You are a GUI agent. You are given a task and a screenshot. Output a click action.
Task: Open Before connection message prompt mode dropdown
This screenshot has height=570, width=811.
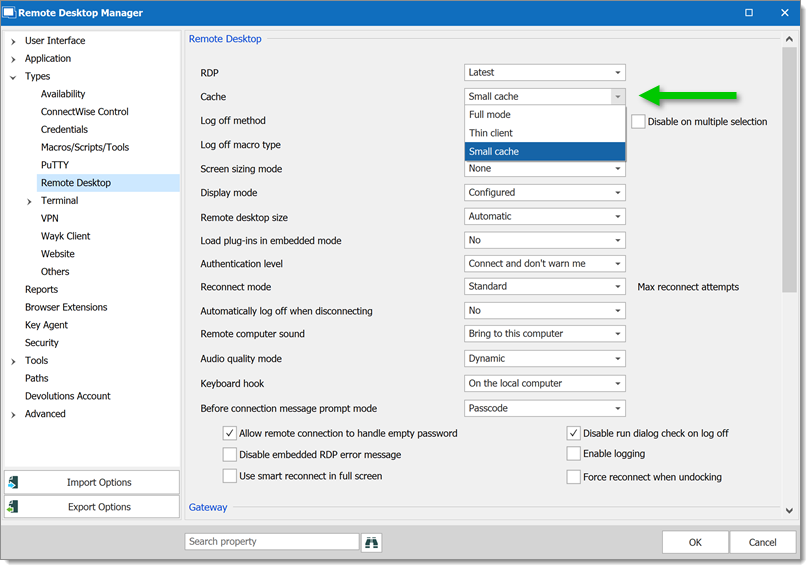click(545, 408)
